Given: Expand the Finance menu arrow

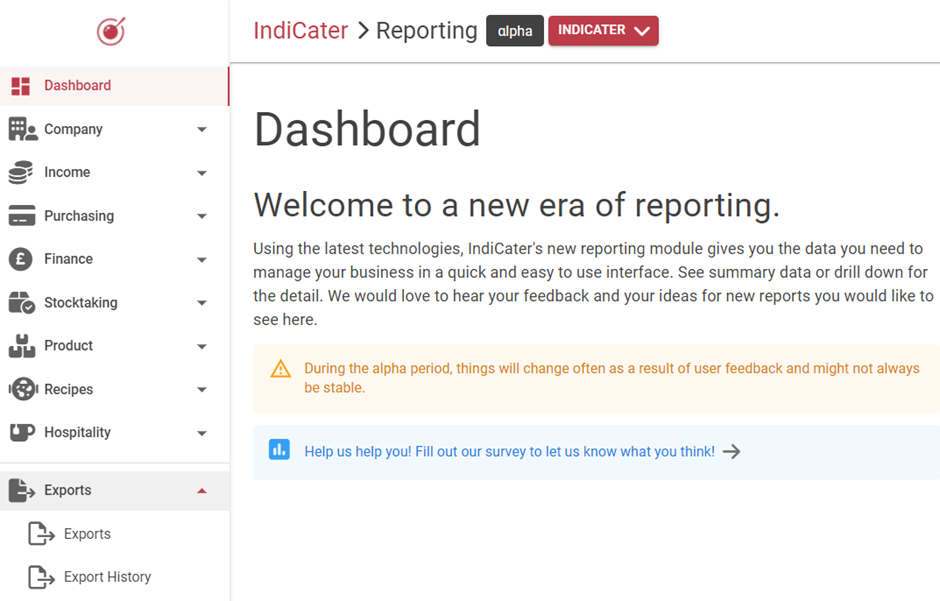Looking at the screenshot, I should tap(202, 260).
